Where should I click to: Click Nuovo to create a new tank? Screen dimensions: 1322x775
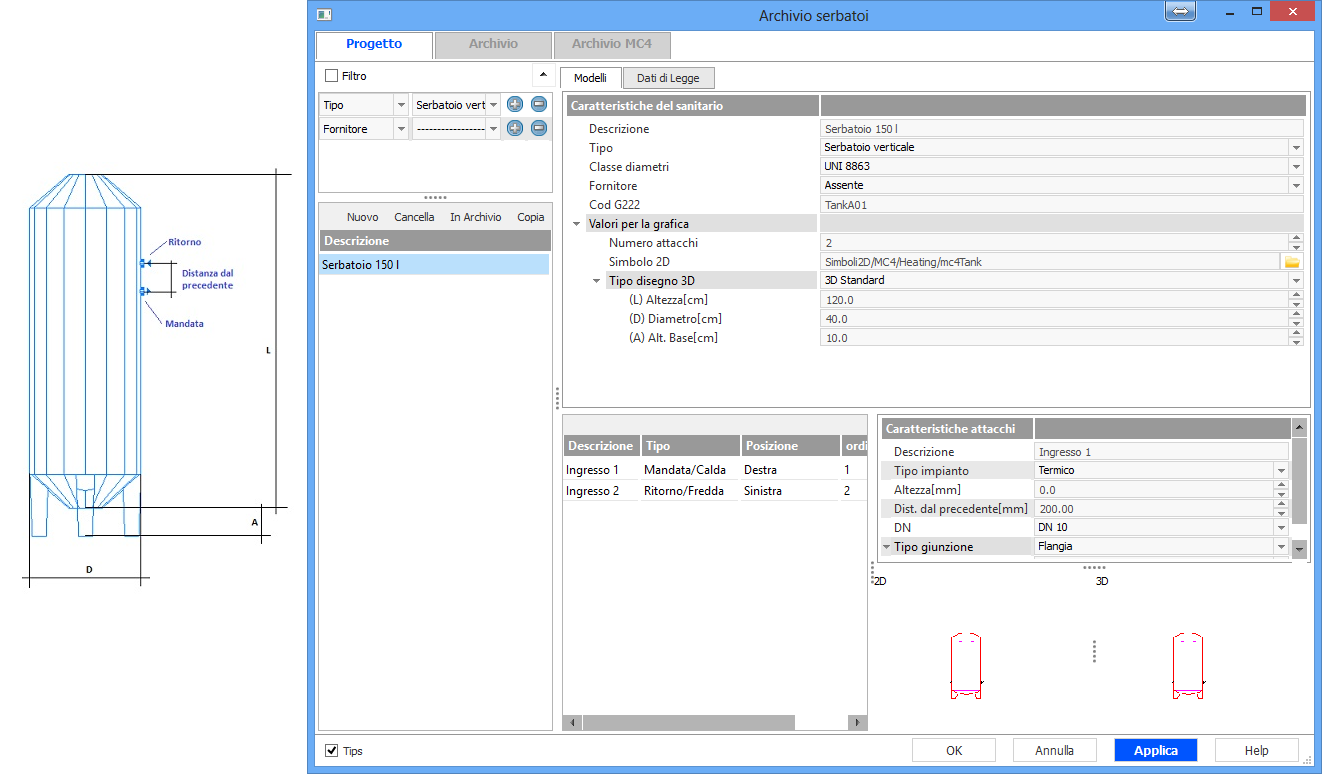(x=362, y=217)
